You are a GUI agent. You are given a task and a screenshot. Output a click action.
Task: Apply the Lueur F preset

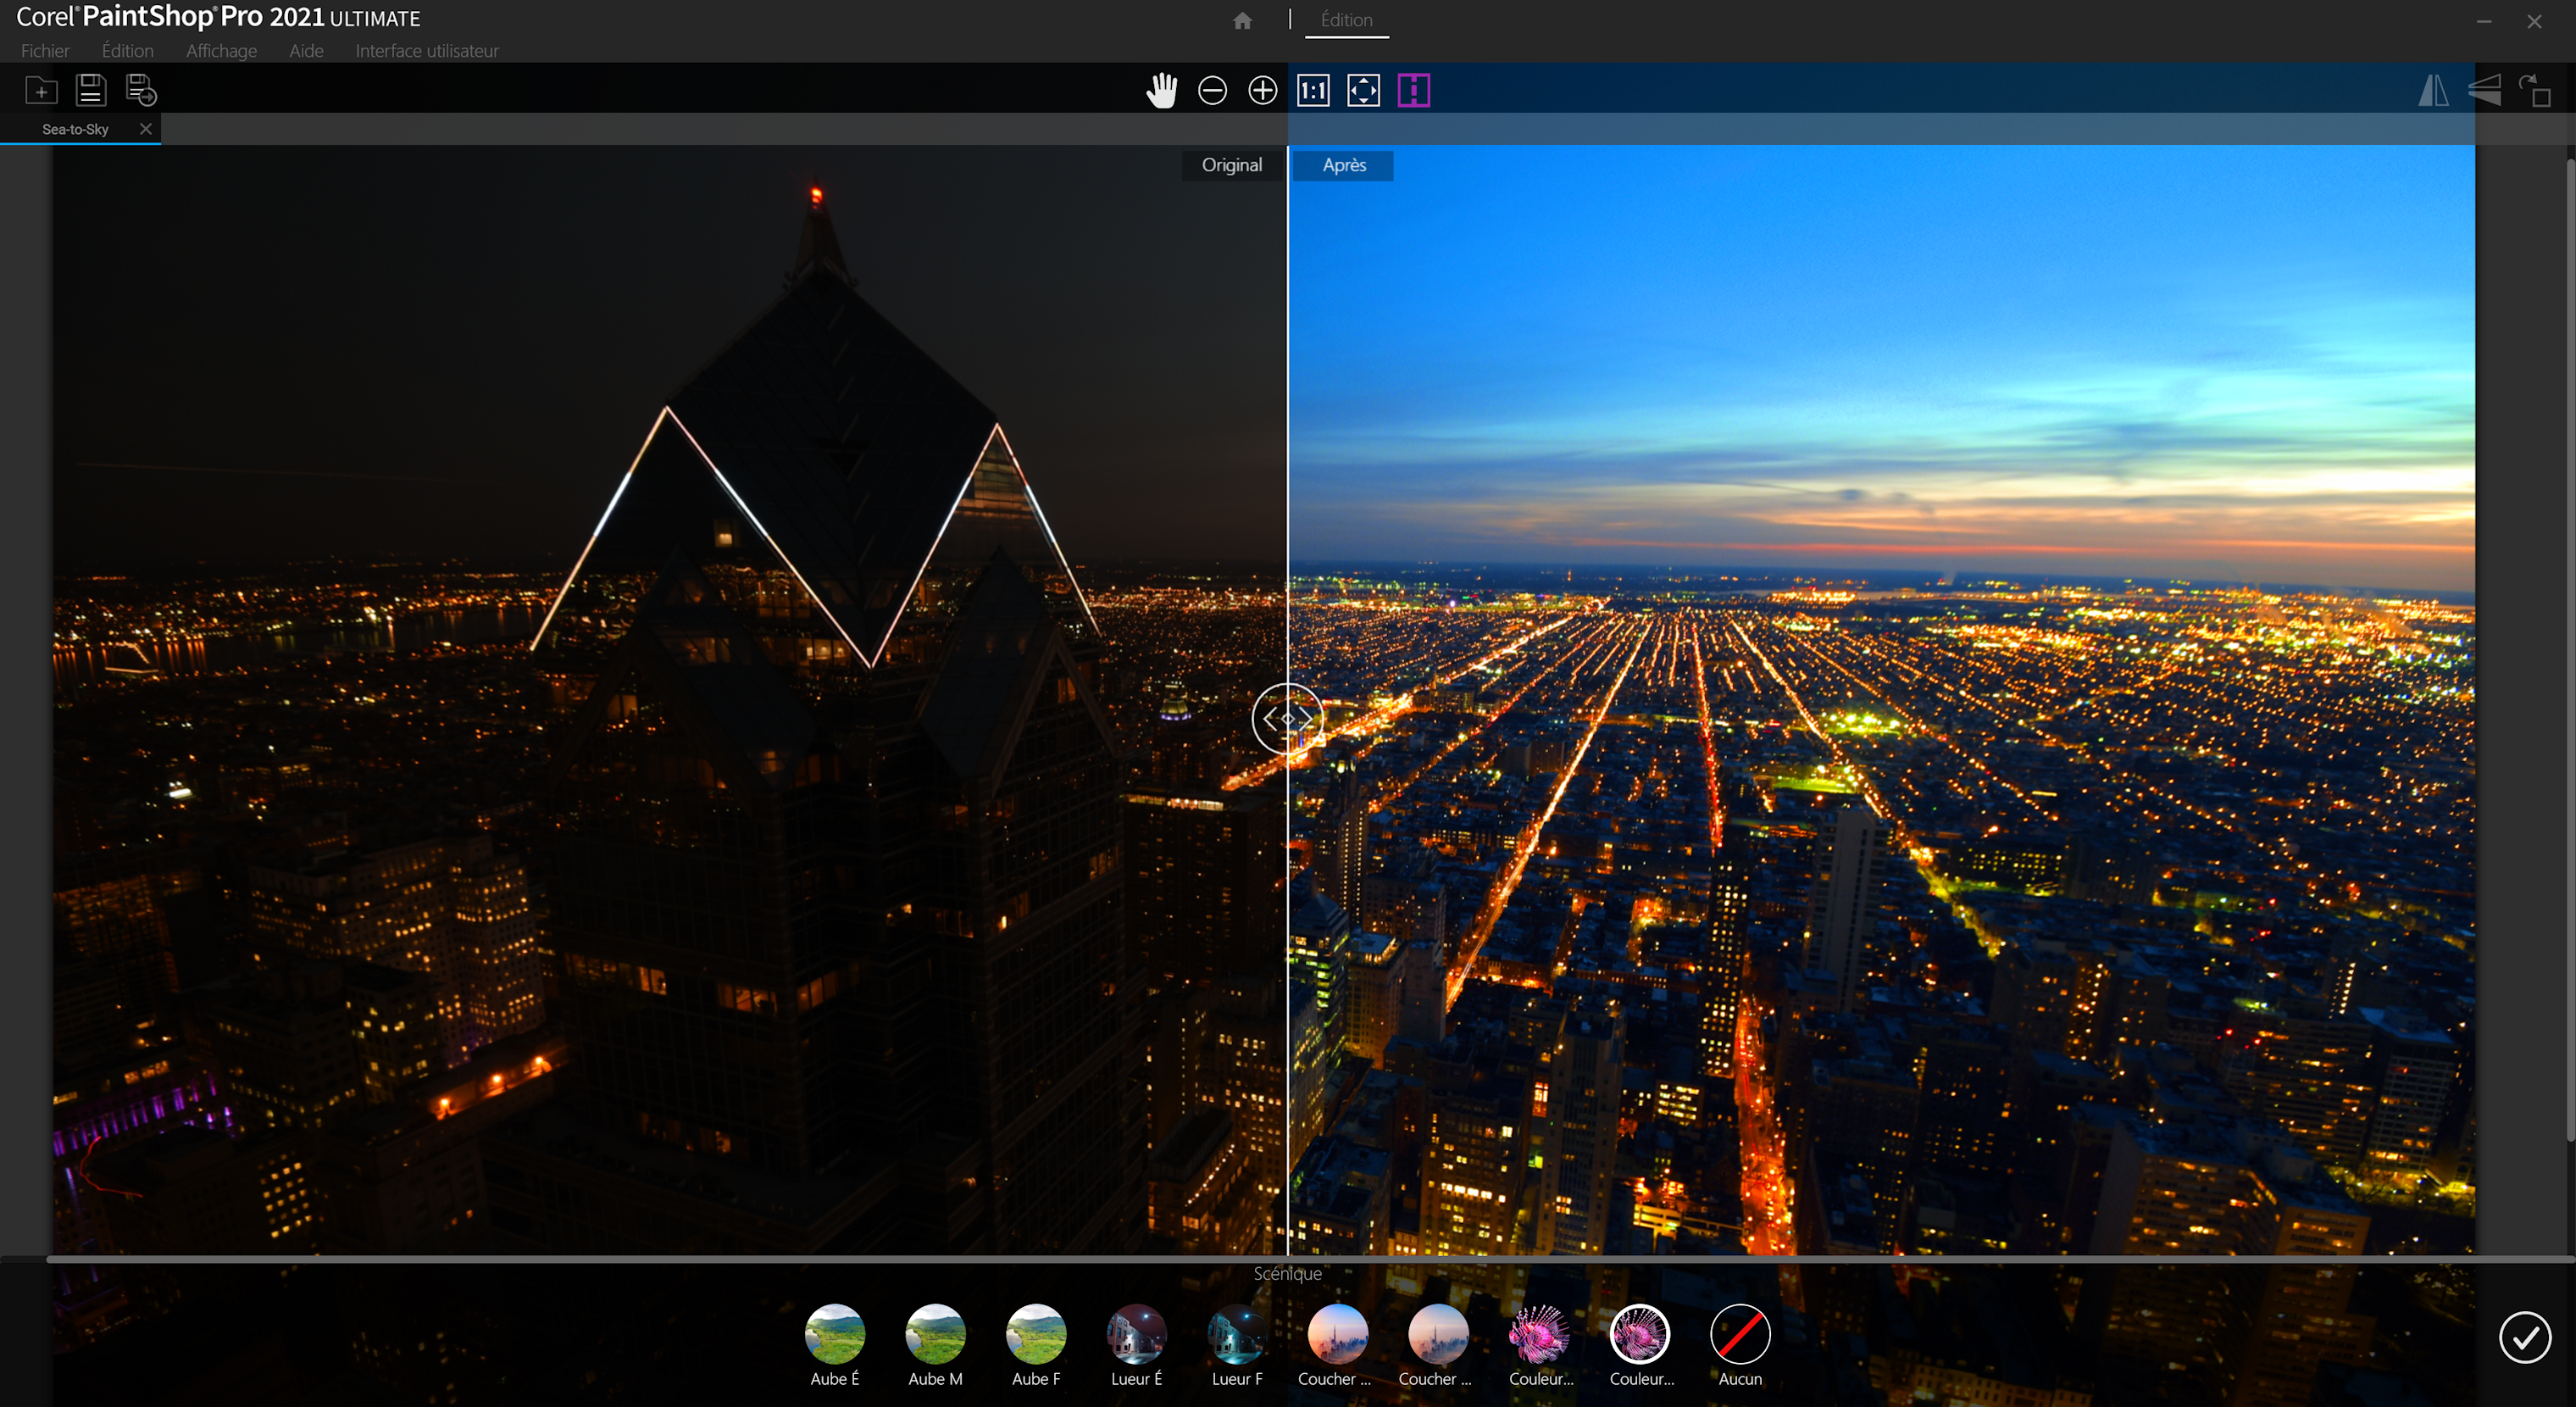pyautogui.click(x=1237, y=1335)
